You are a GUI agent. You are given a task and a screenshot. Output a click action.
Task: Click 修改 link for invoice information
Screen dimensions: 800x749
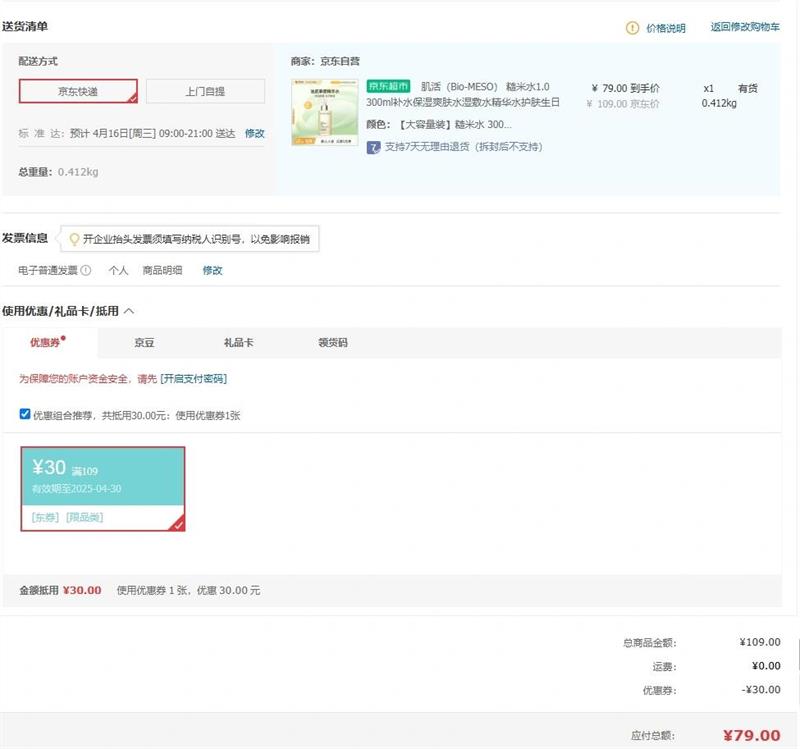(x=213, y=270)
